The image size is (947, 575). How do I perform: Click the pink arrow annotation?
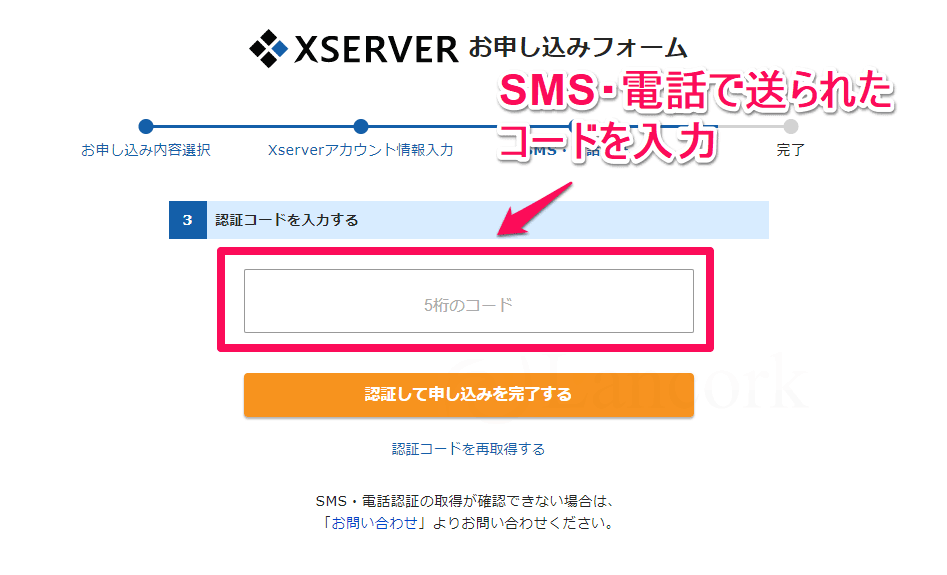534,209
